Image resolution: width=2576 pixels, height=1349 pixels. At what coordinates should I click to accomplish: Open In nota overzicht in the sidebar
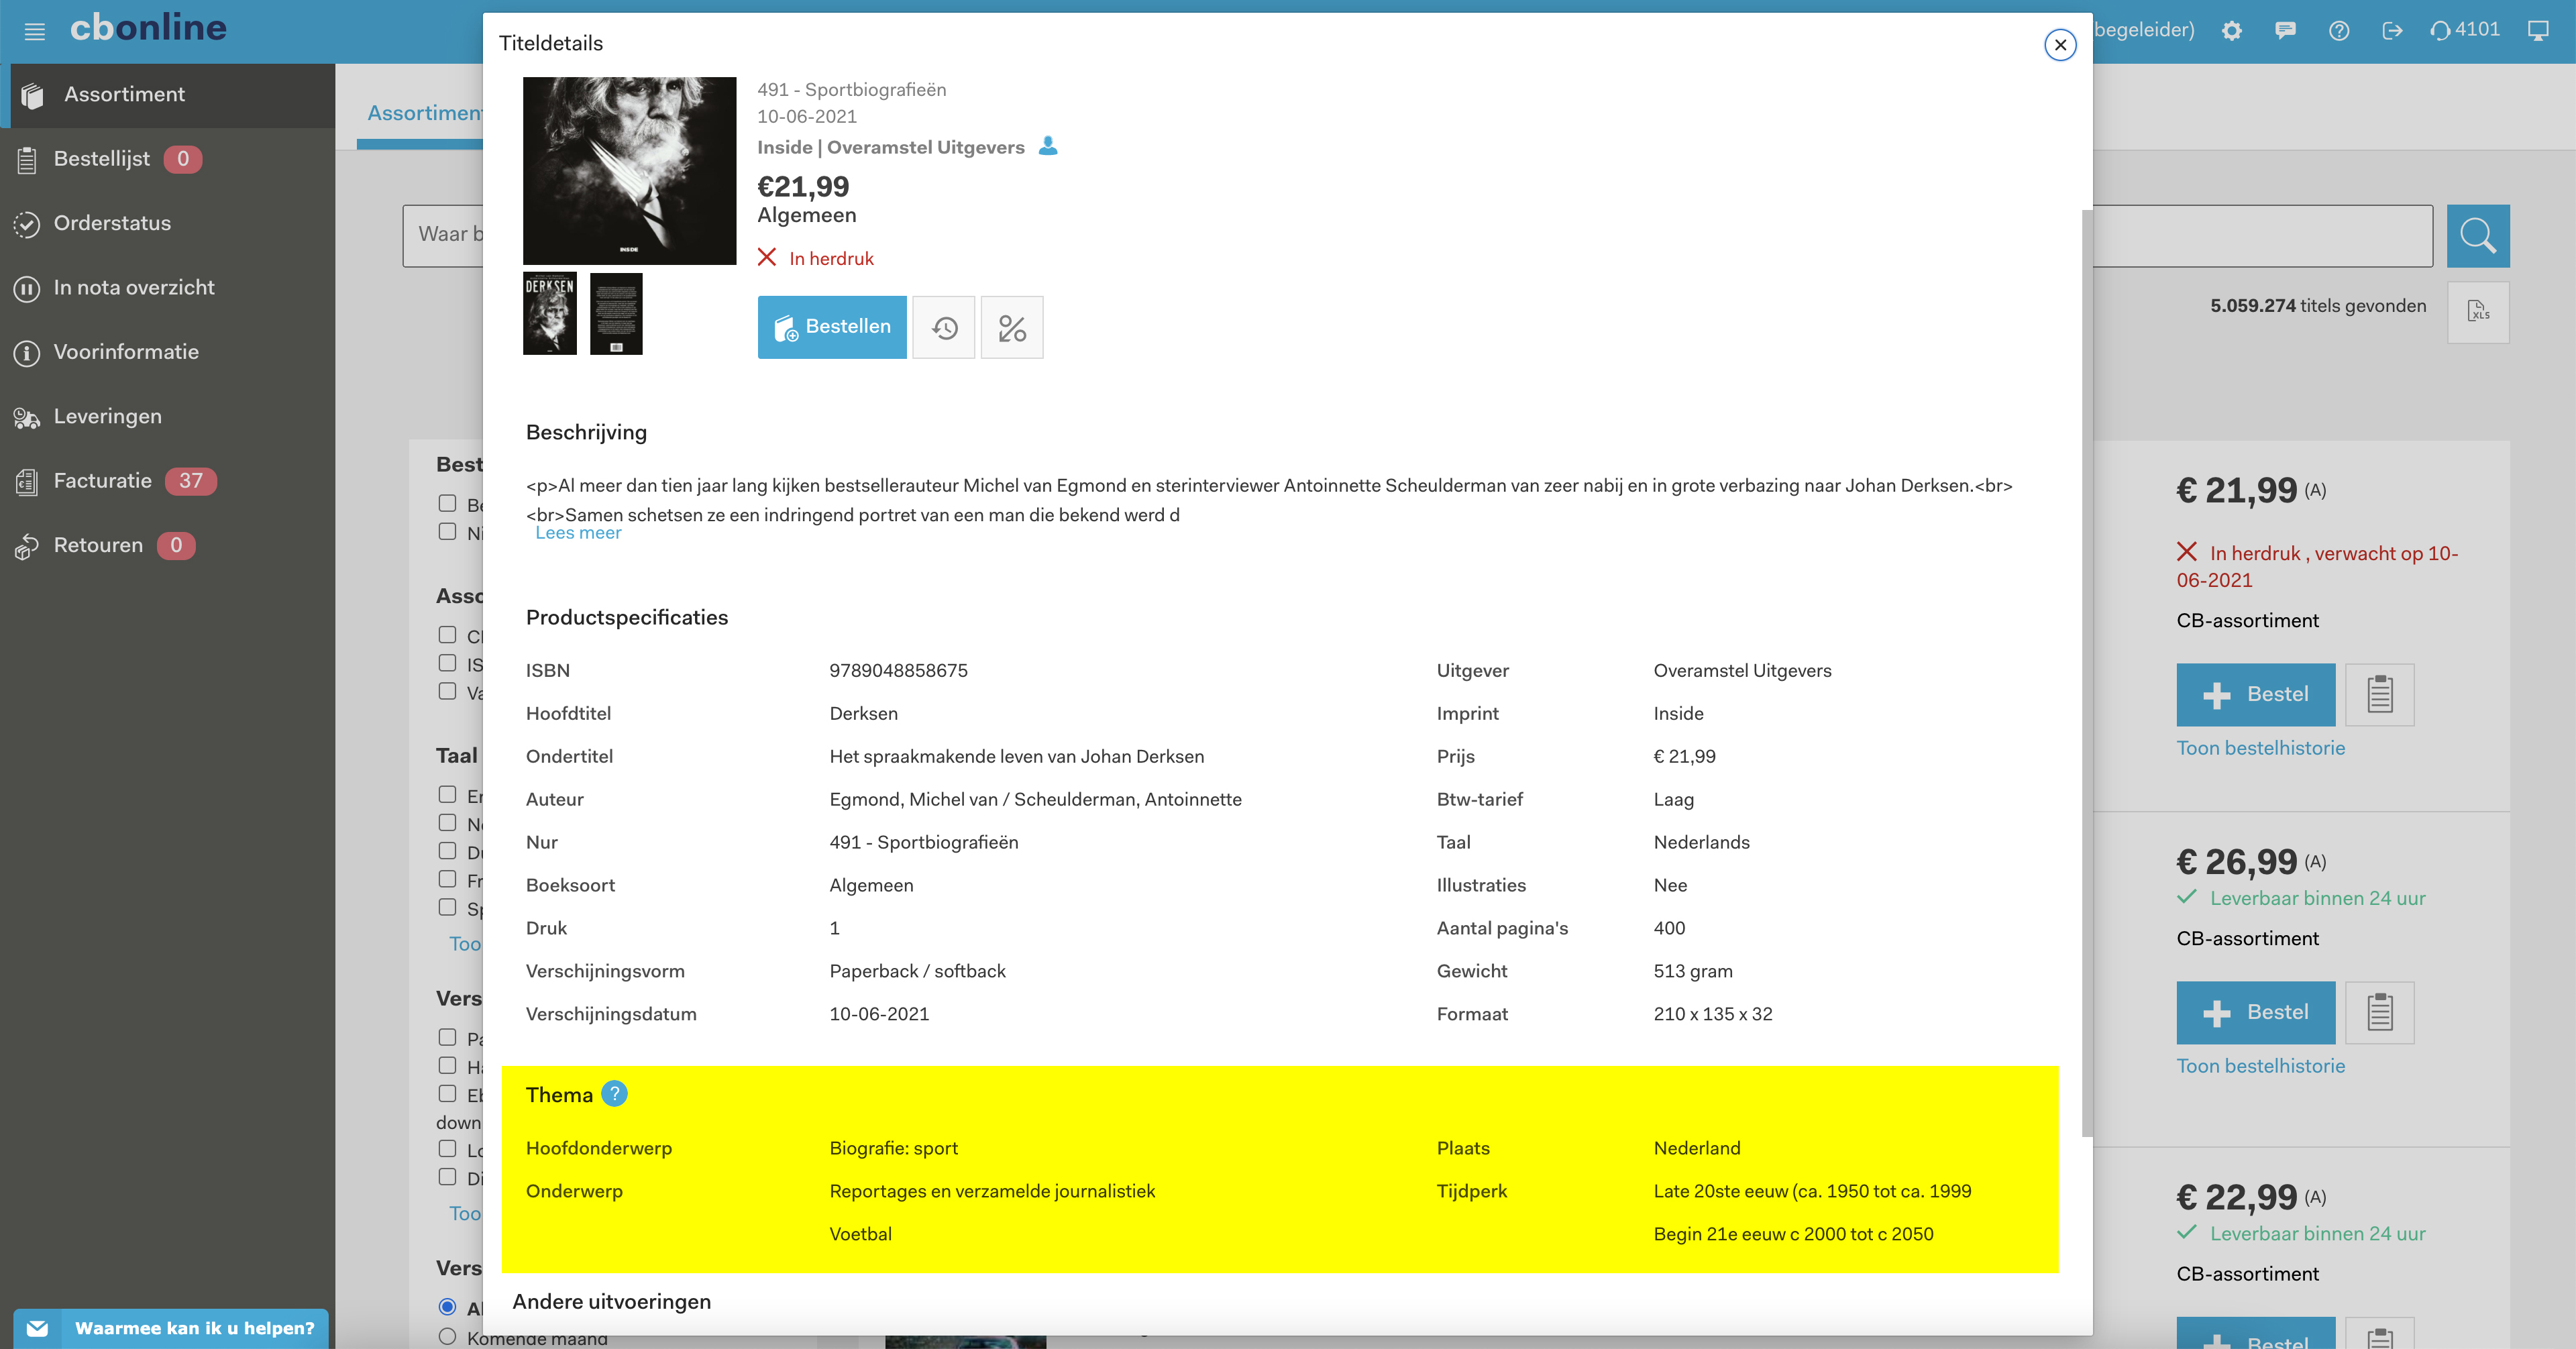(168, 288)
